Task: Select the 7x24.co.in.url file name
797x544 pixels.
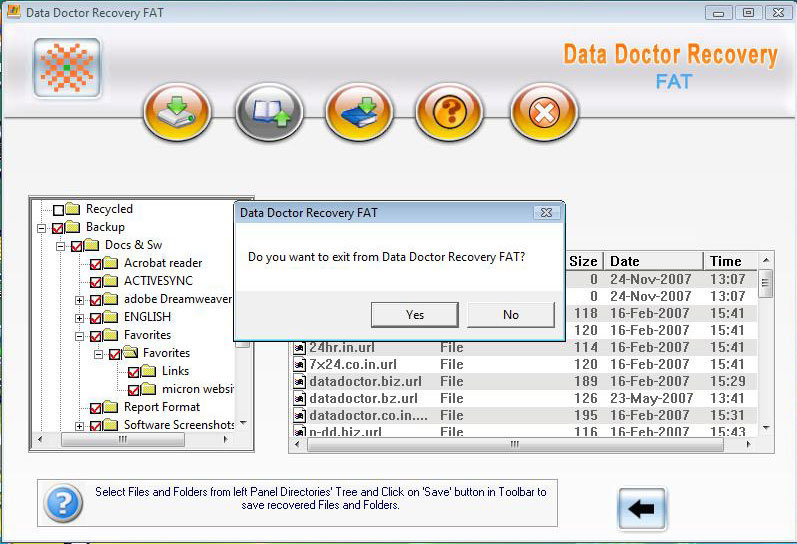Action: pos(353,365)
